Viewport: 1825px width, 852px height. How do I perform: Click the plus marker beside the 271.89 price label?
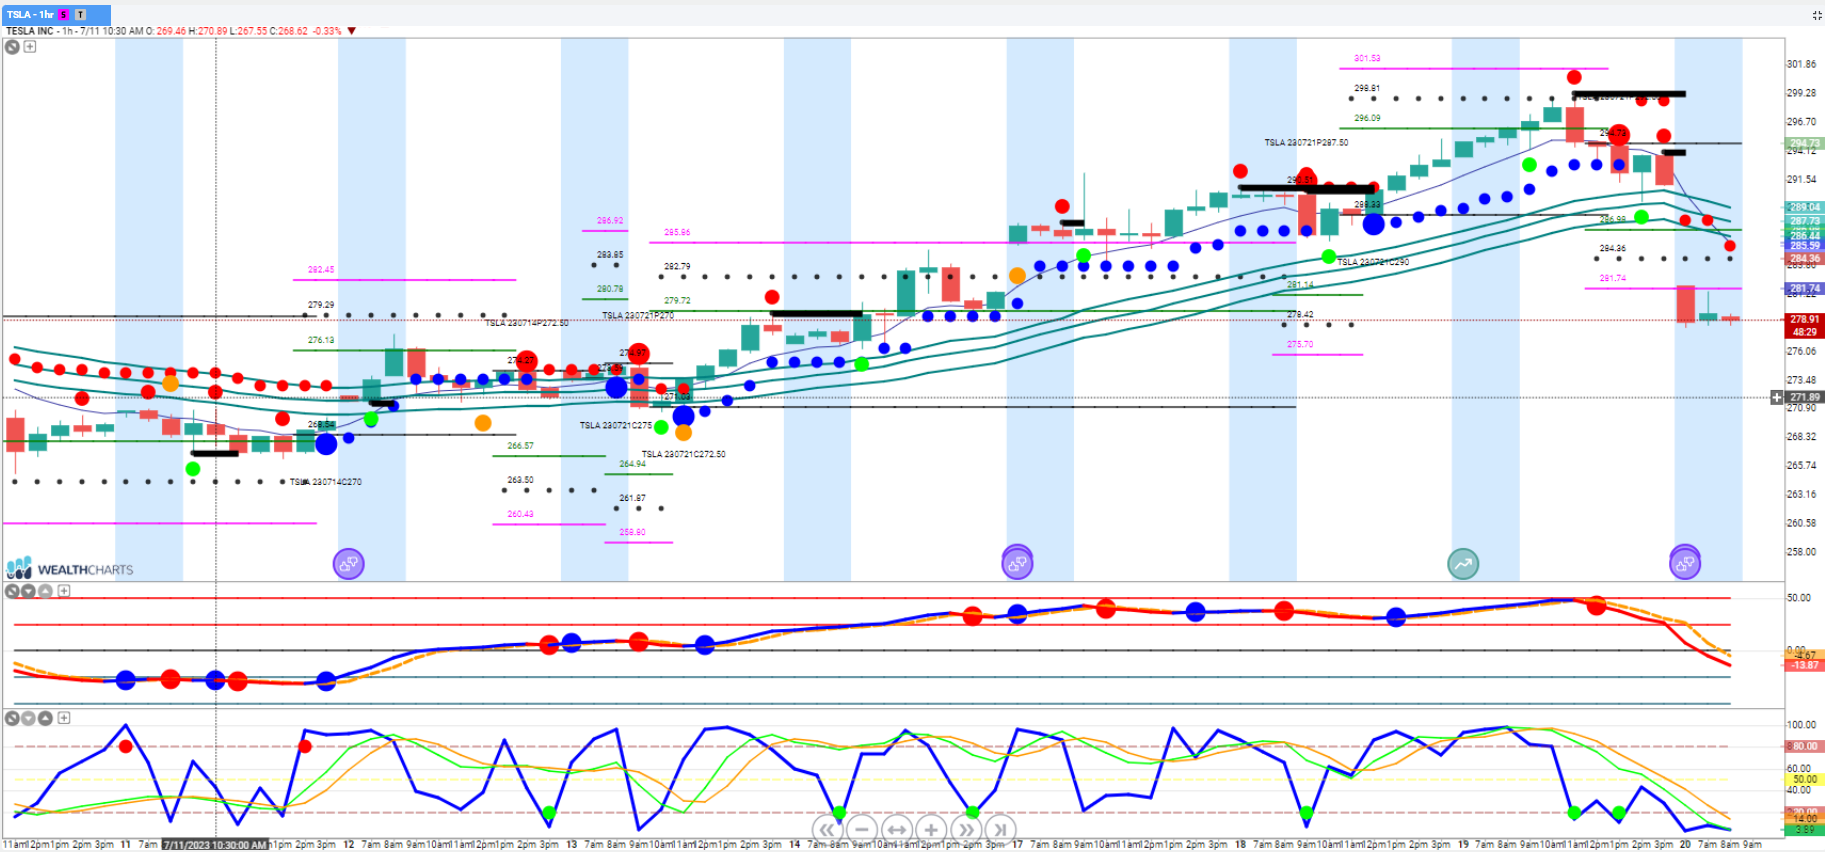(x=1777, y=397)
